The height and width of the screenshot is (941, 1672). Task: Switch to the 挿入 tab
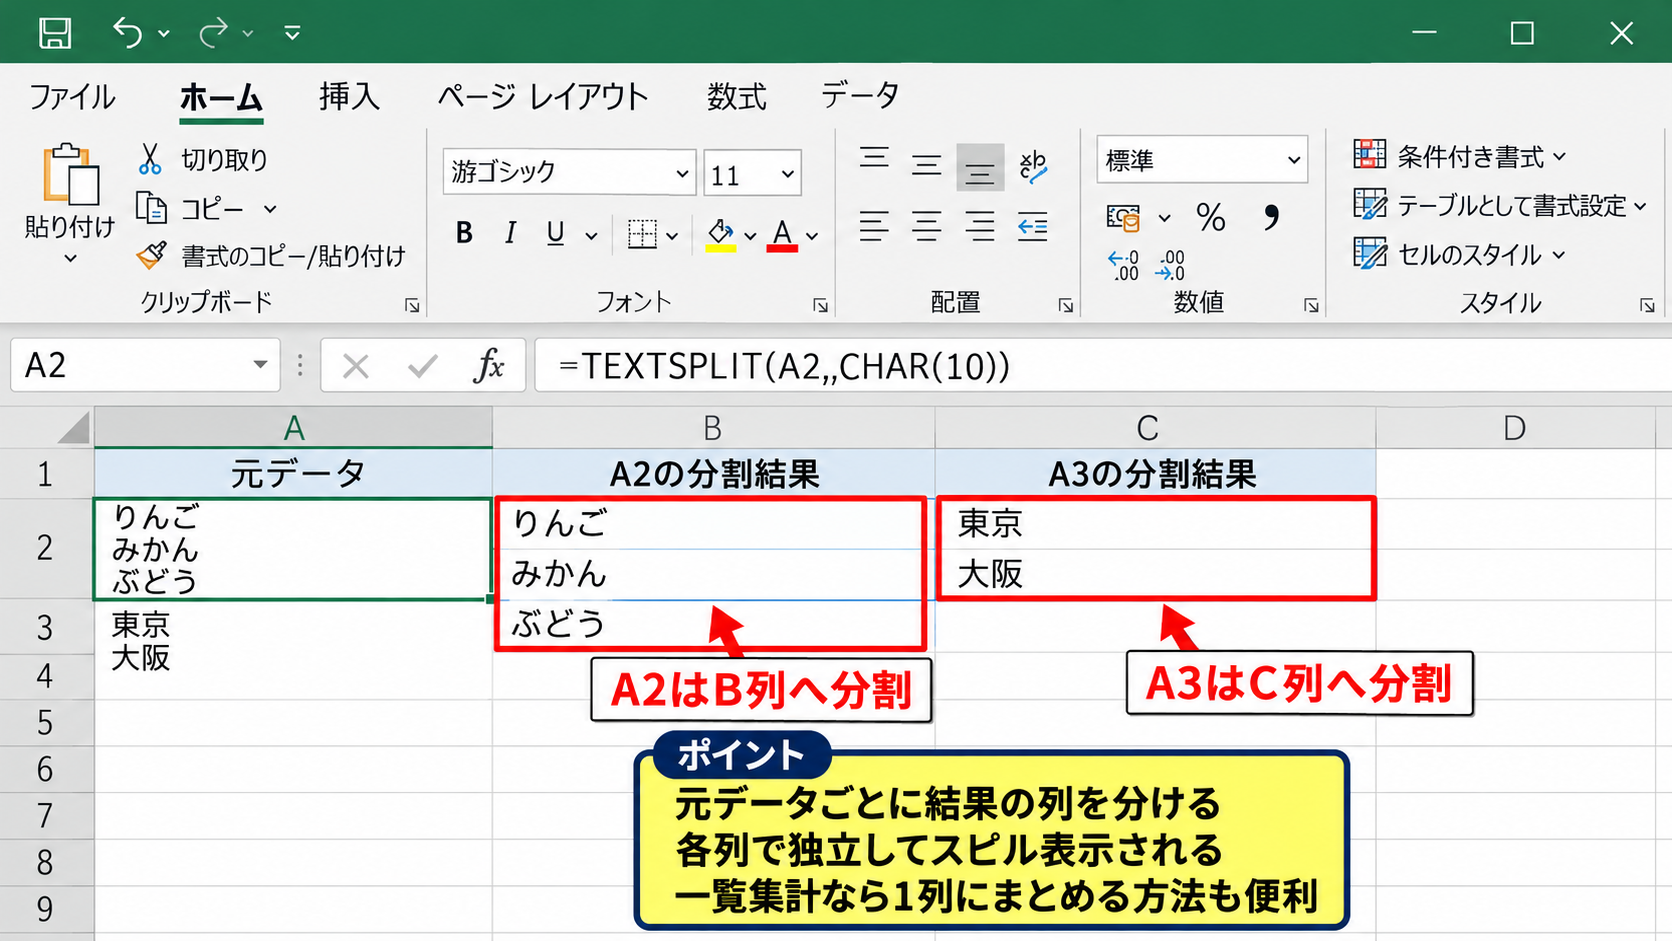click(349, 97)
